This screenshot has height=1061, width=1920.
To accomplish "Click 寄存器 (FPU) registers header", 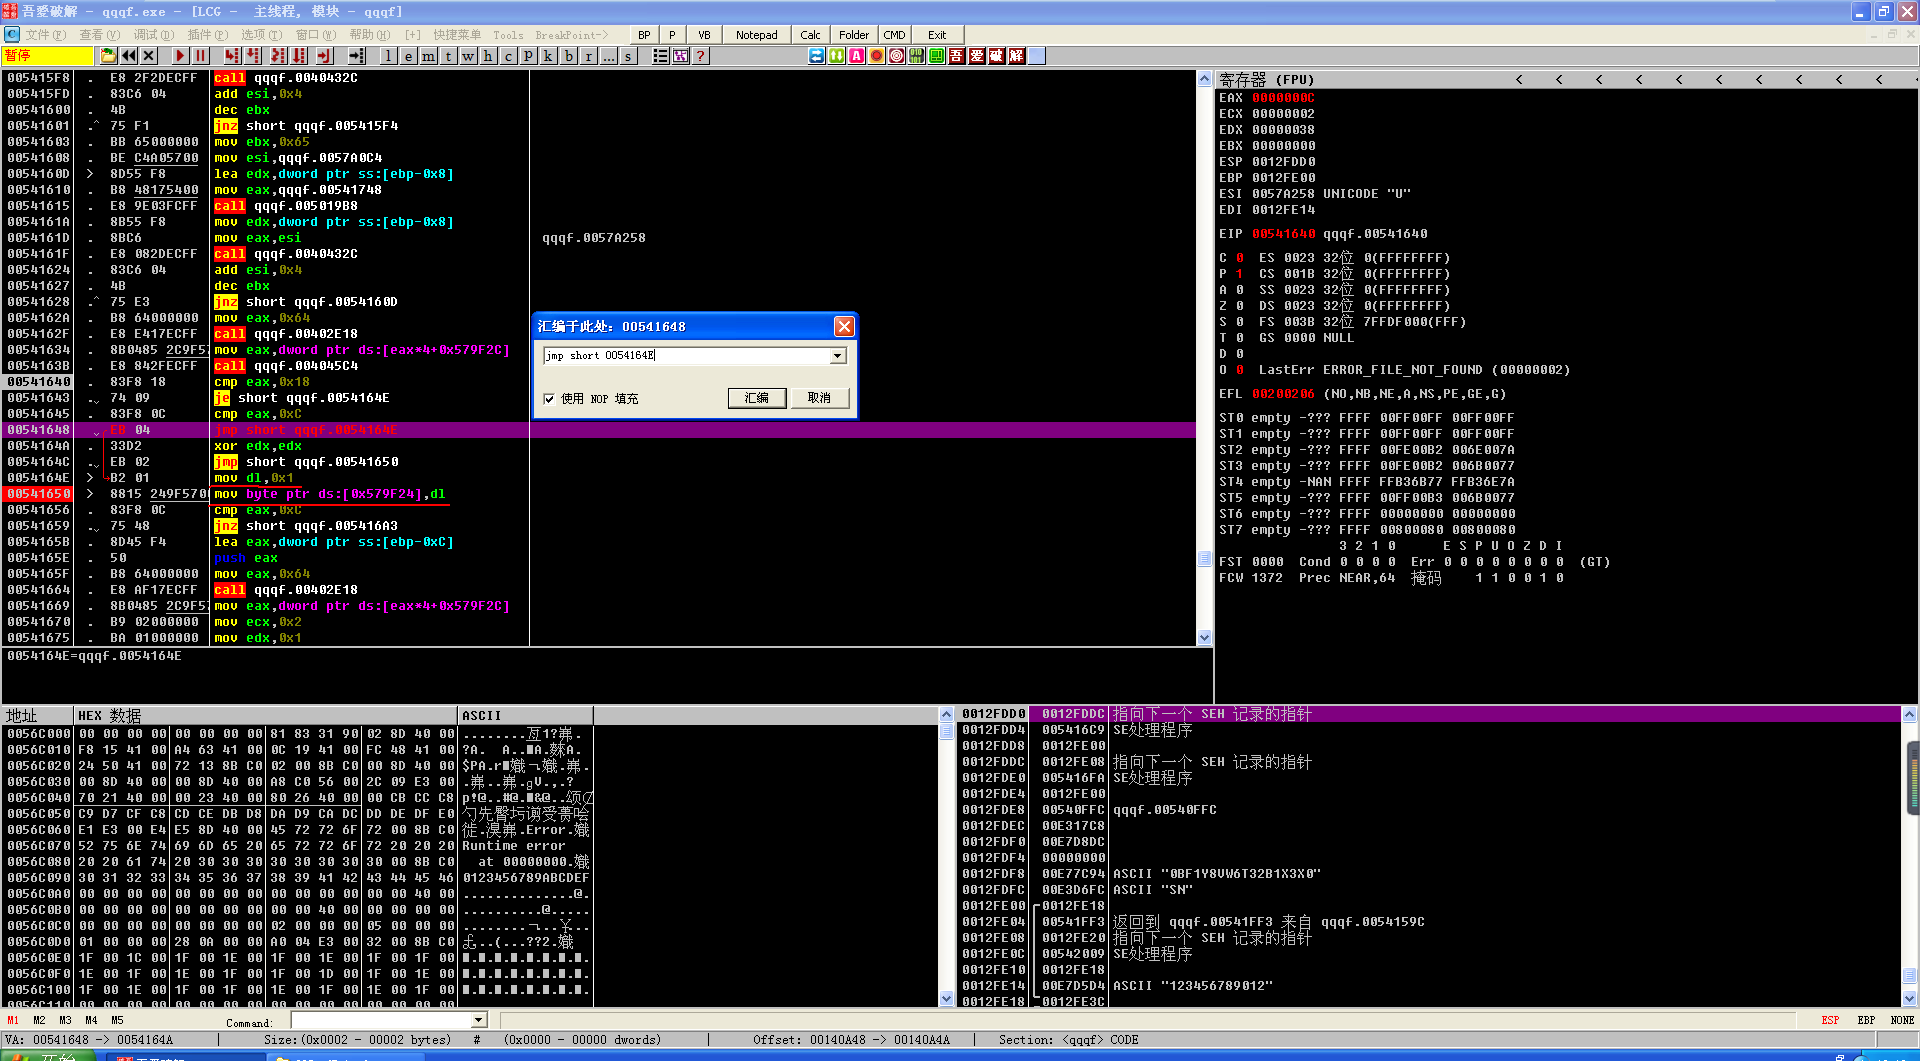I will tap(1266, 80).
